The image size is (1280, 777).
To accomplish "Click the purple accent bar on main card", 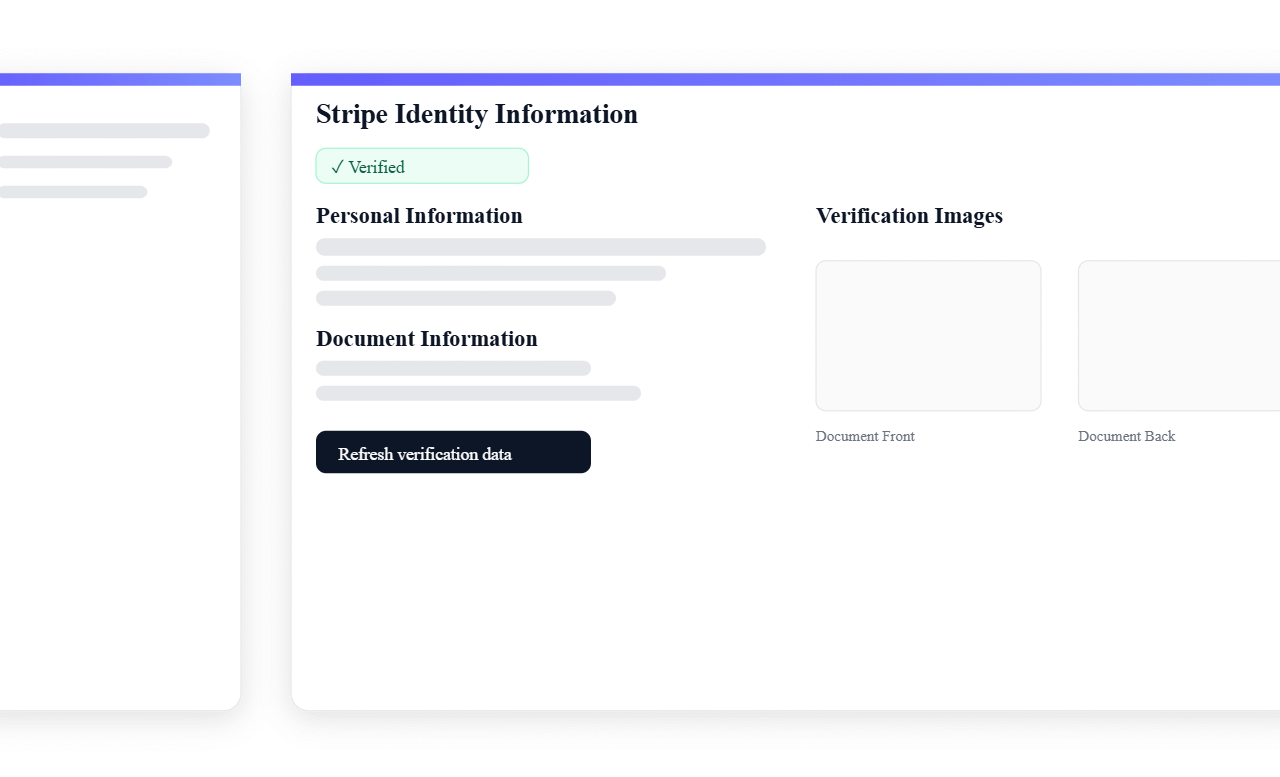I will pyautogui.click(x=786, y=76).
